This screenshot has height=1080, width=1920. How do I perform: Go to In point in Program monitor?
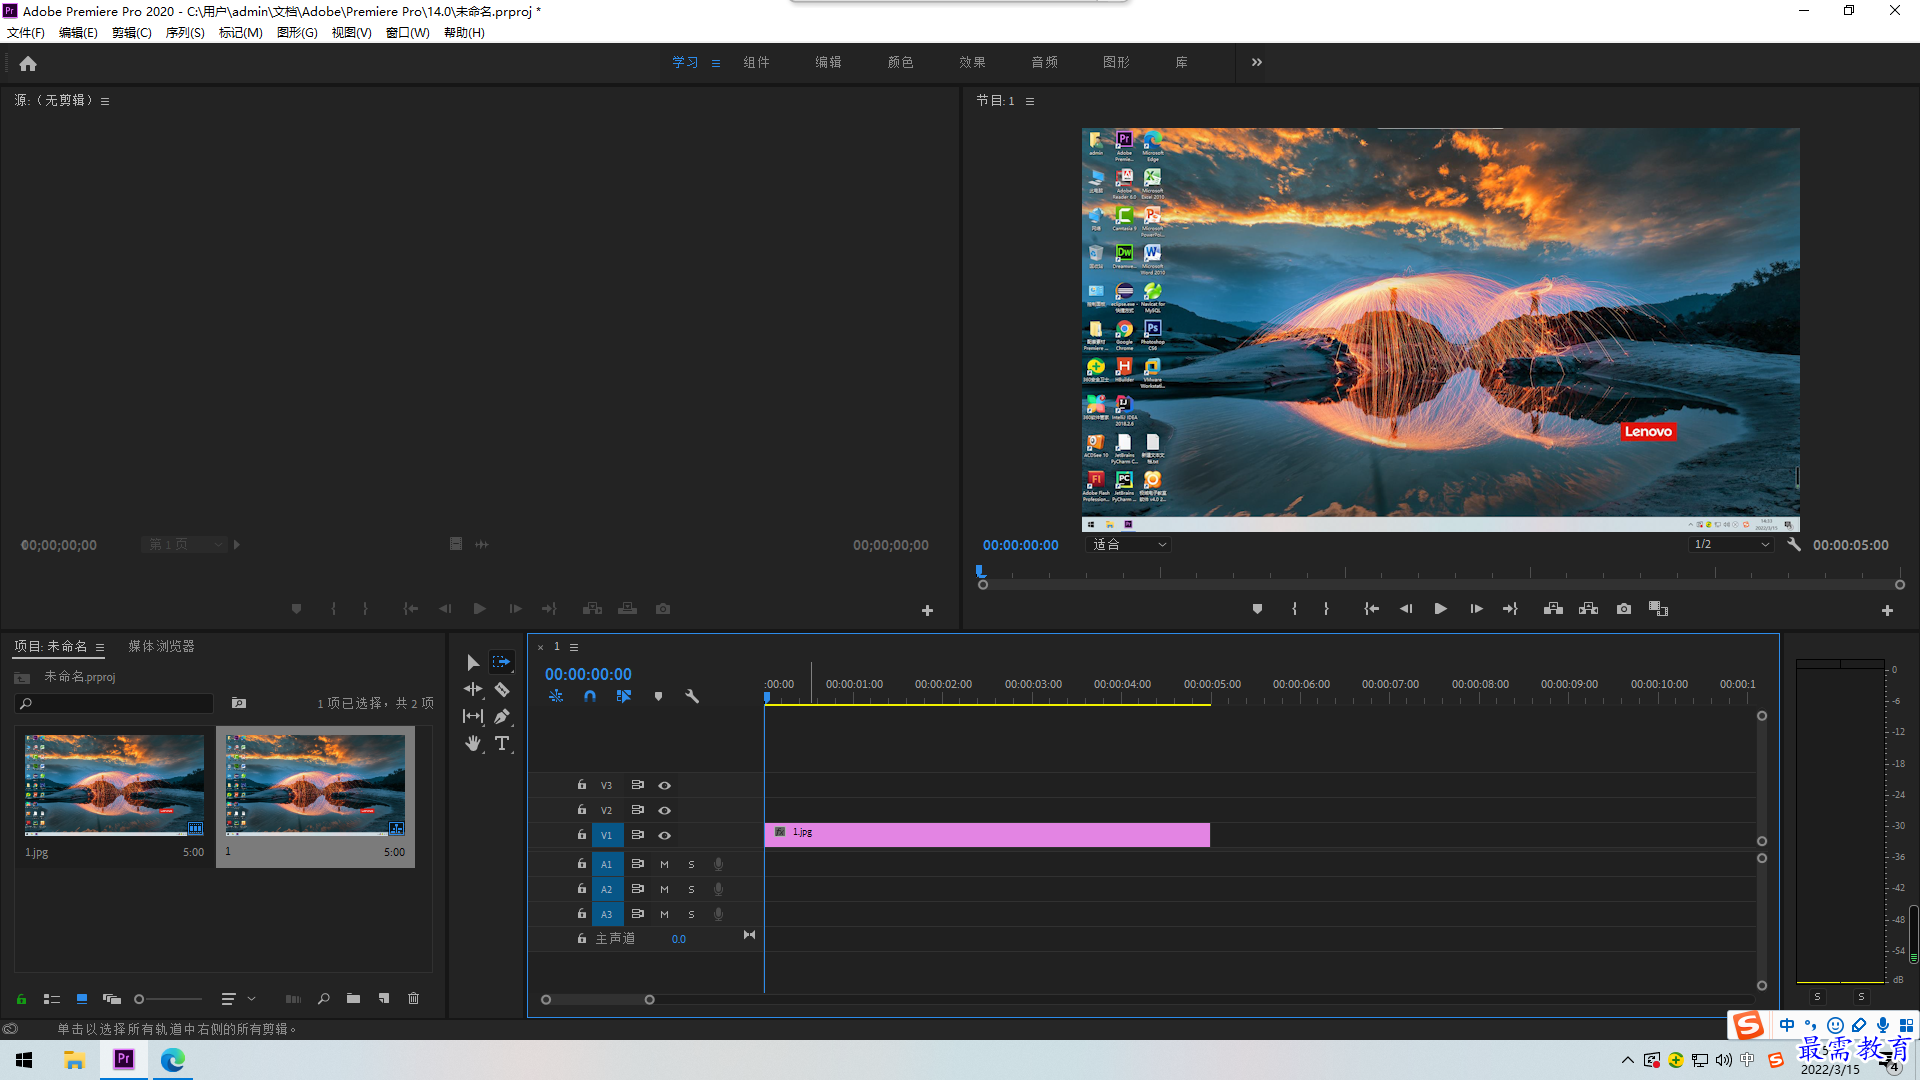(x=1372, y=609)
